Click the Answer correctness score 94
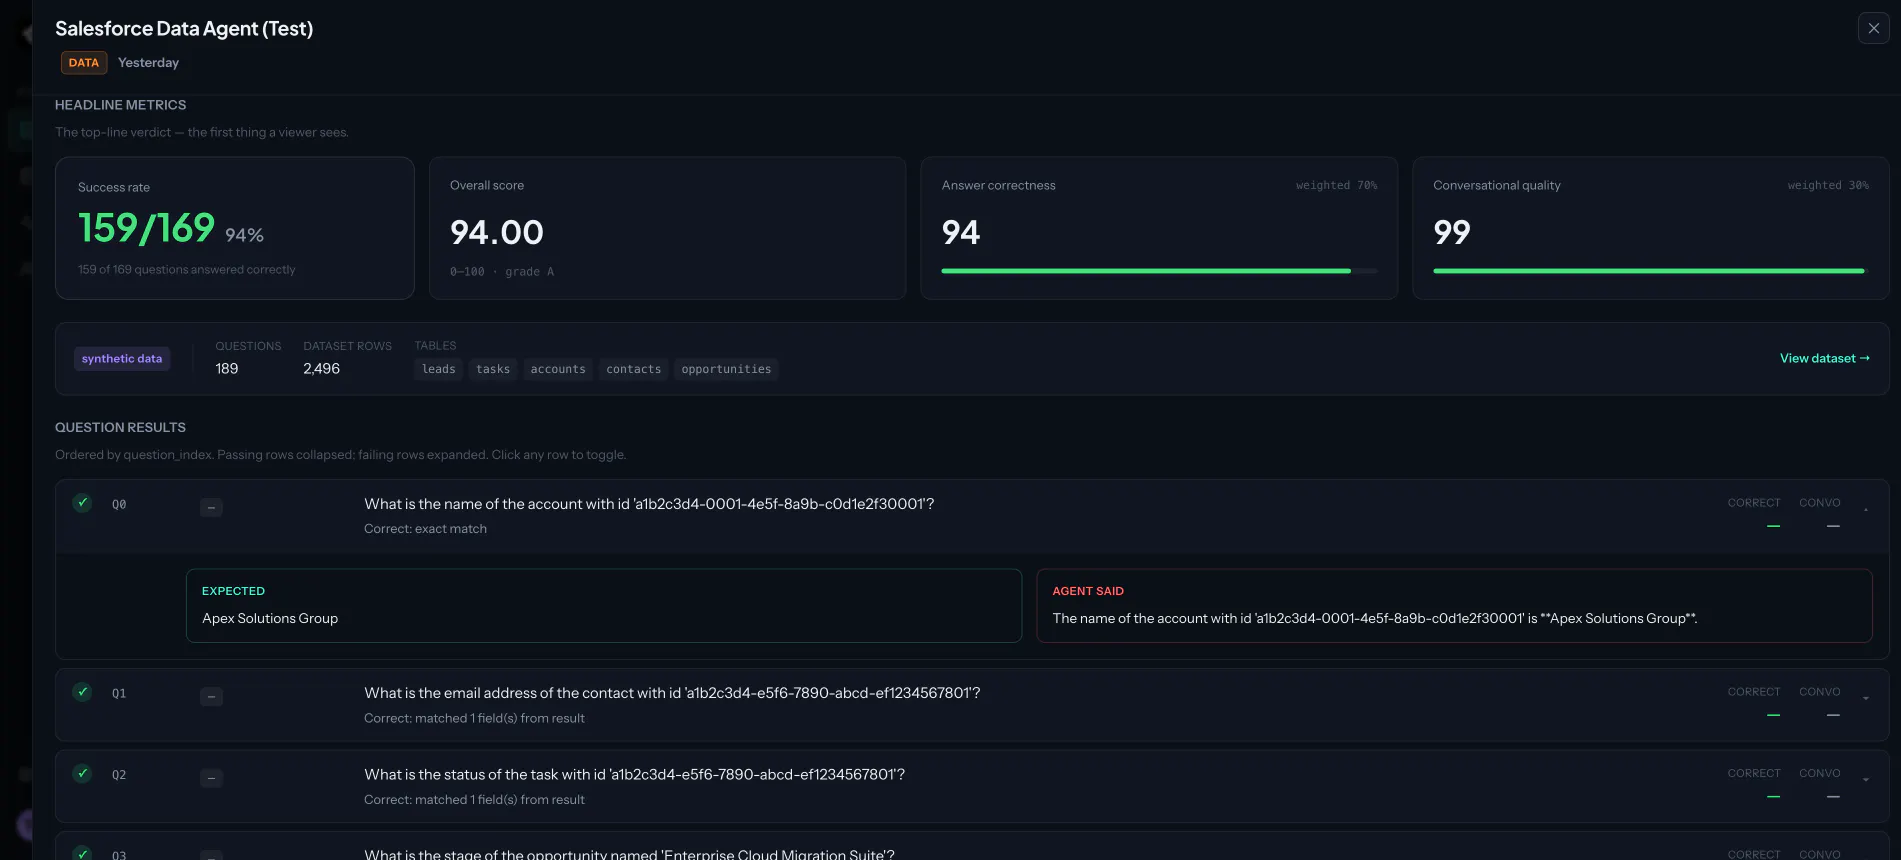 coord(961,233)
